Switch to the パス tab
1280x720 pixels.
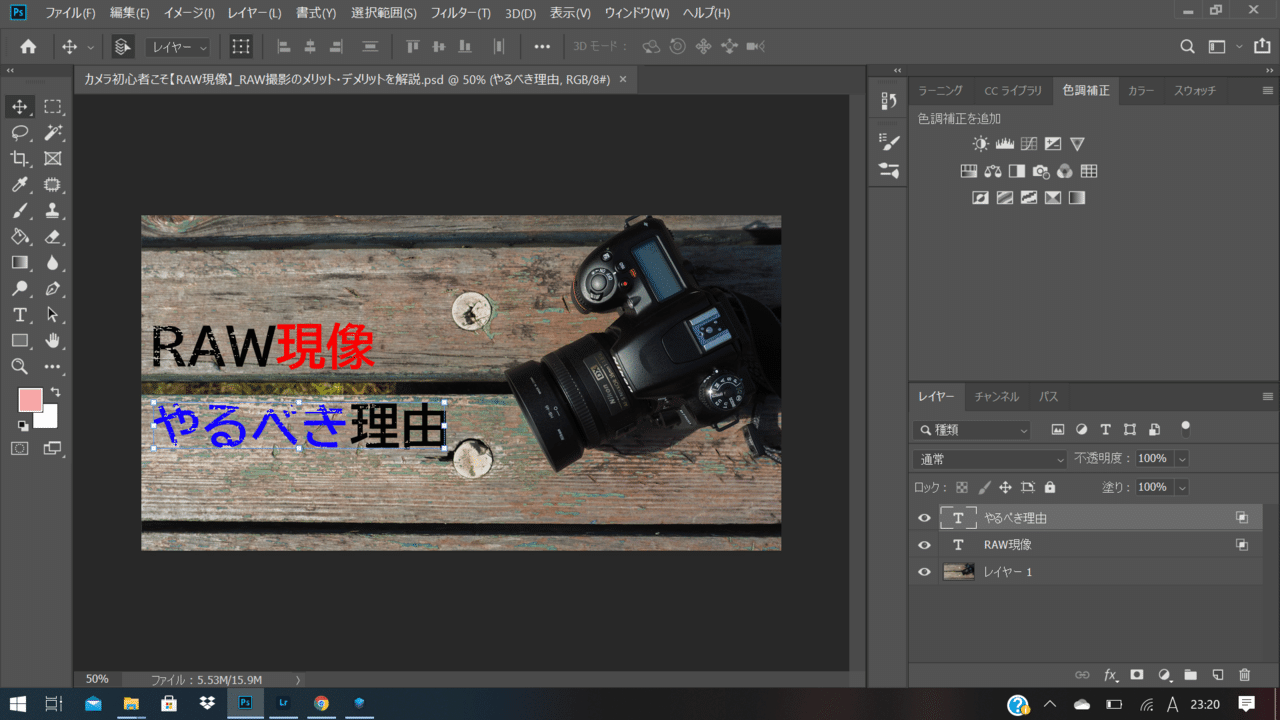click(1048, 397)
